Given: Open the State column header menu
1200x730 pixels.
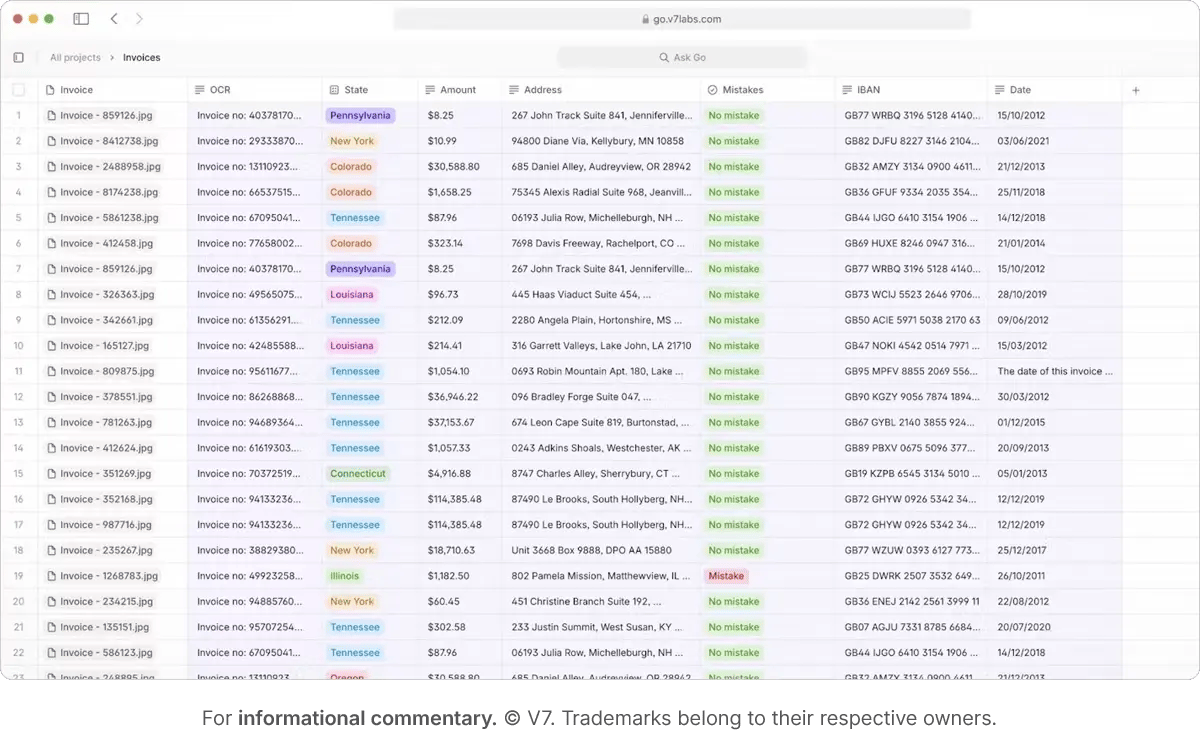Looking at the screenshot, I should (x=355, y=90).
